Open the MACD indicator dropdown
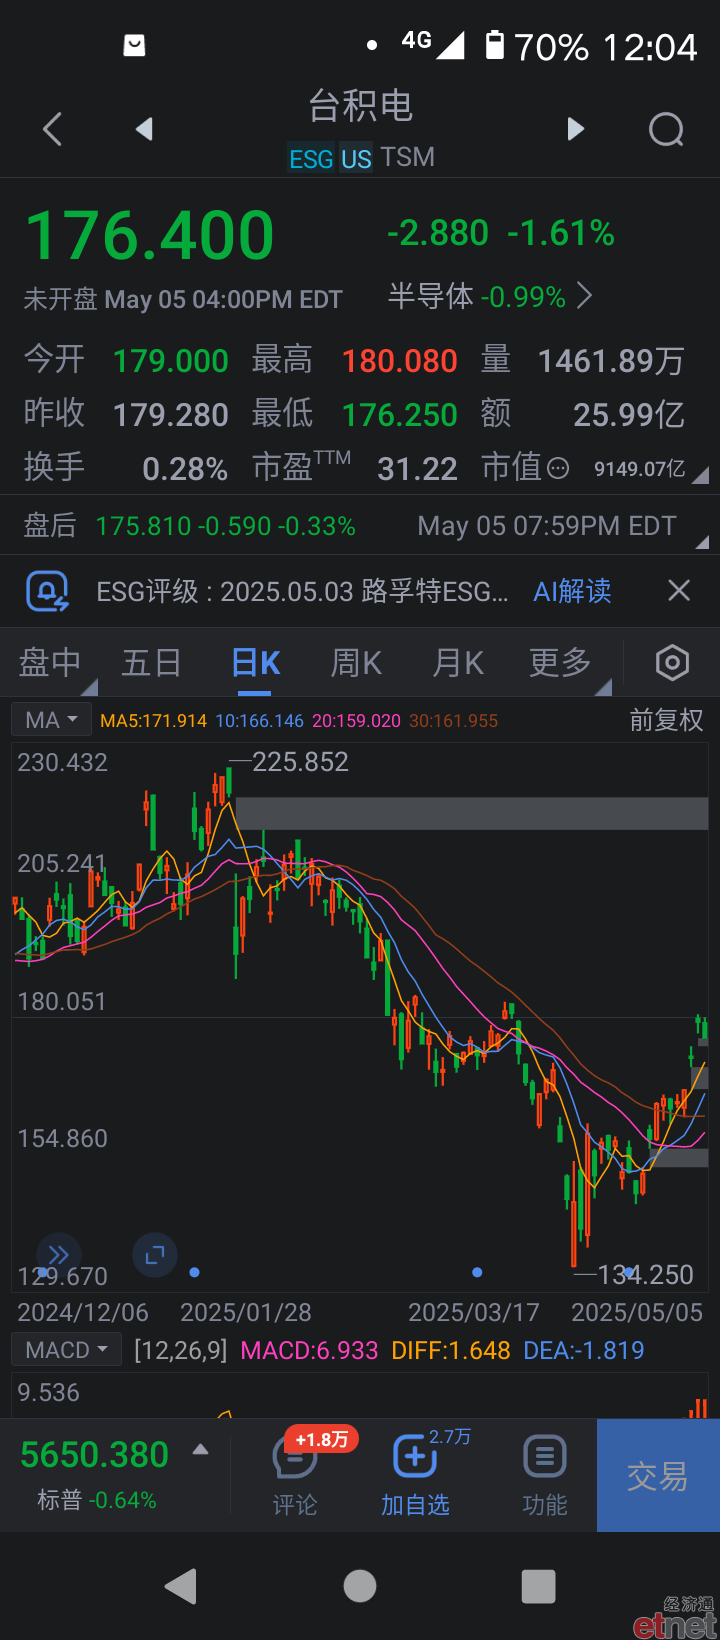 (x=67, y=1350)
